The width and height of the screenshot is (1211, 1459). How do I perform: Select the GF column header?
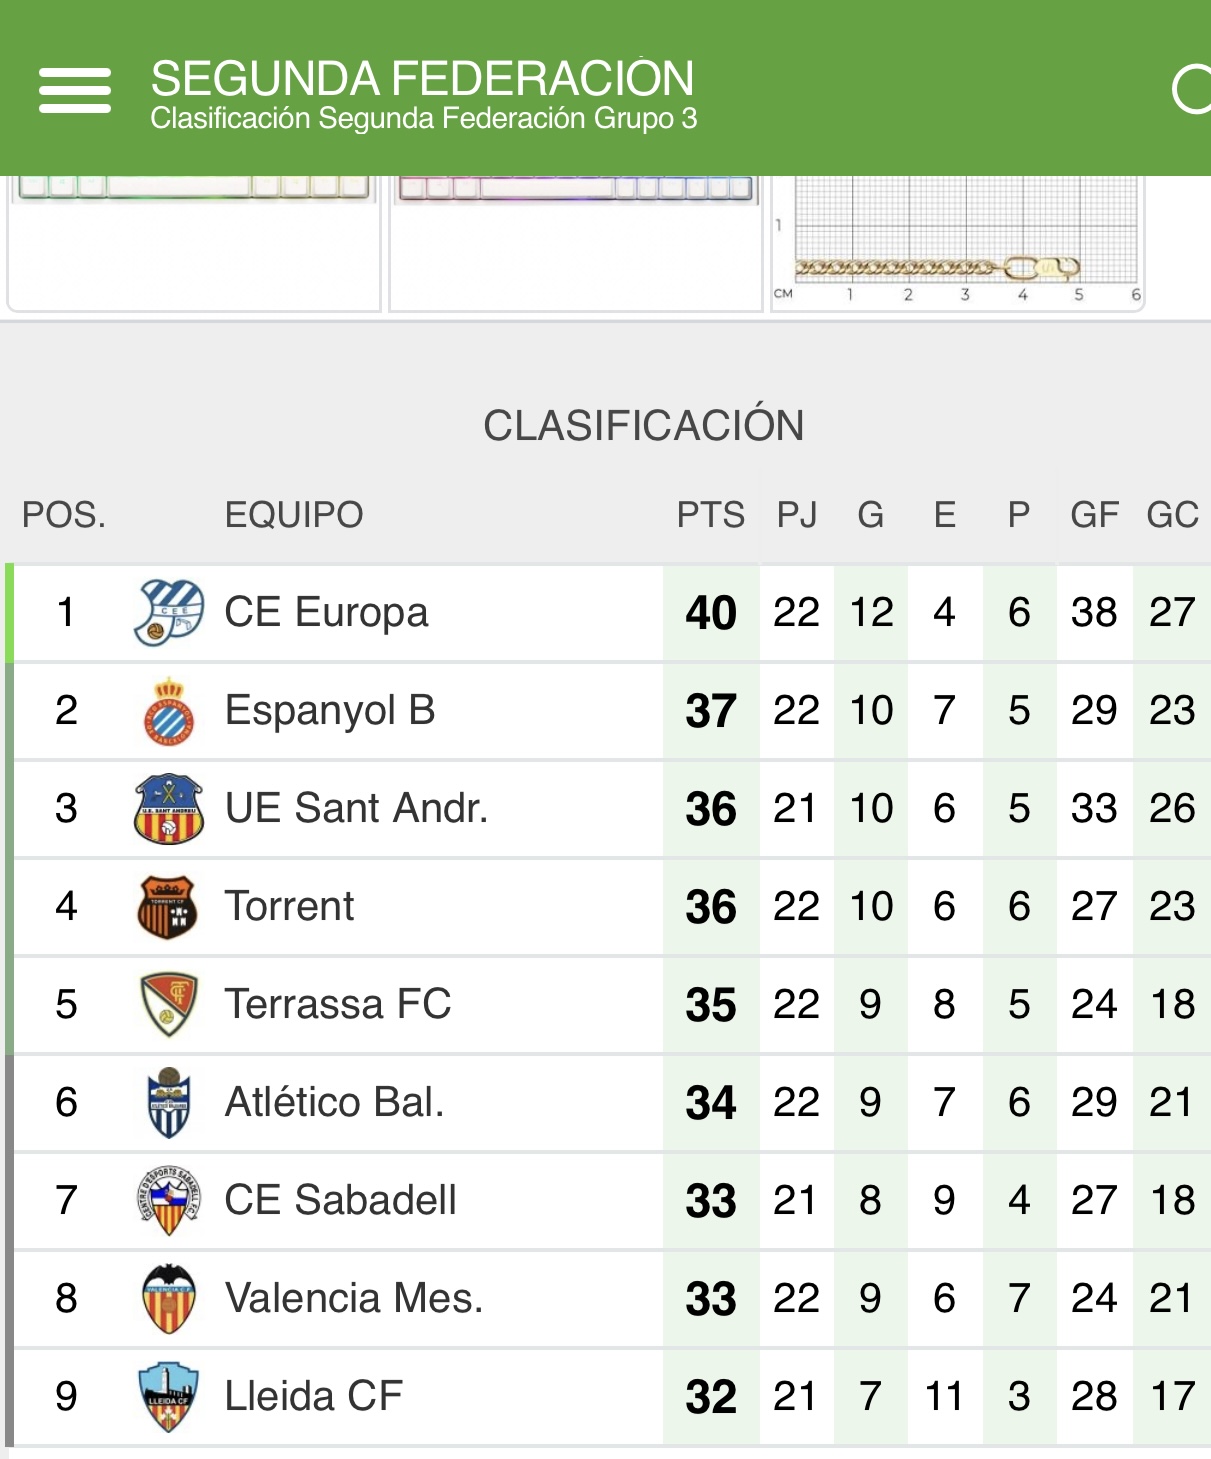1094,515
